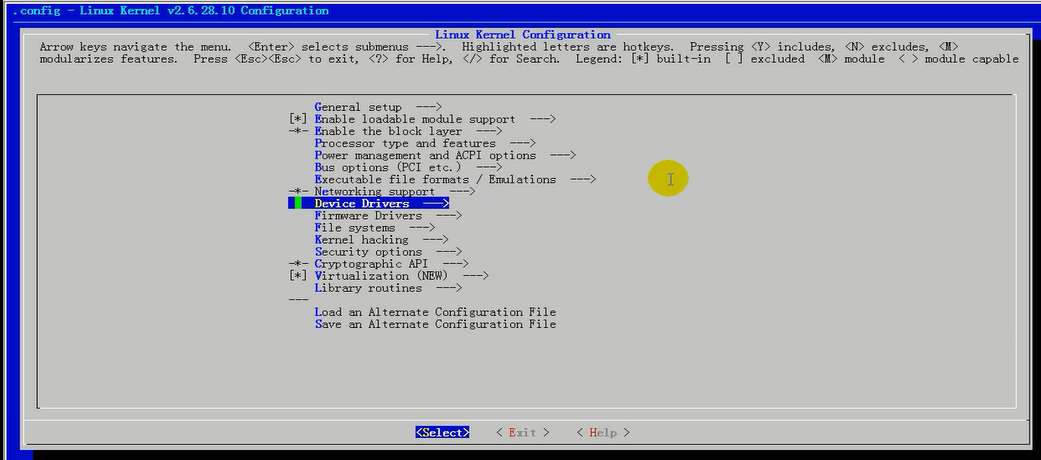The width and height of the screenshot is (1041, 460).
Task: Toggle the Virtualization (NEW) checkbox
Action: pos(297,276)
